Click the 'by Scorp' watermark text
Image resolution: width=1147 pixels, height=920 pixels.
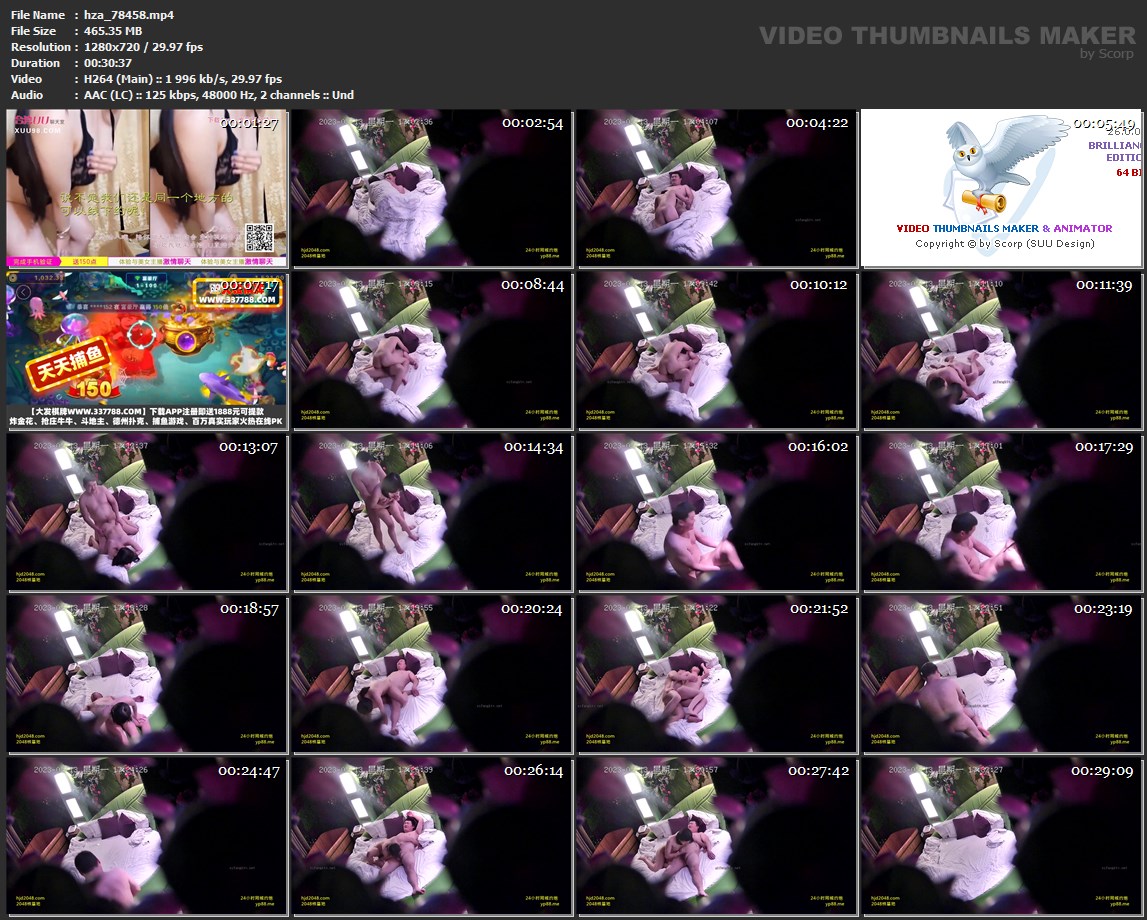1107,54
